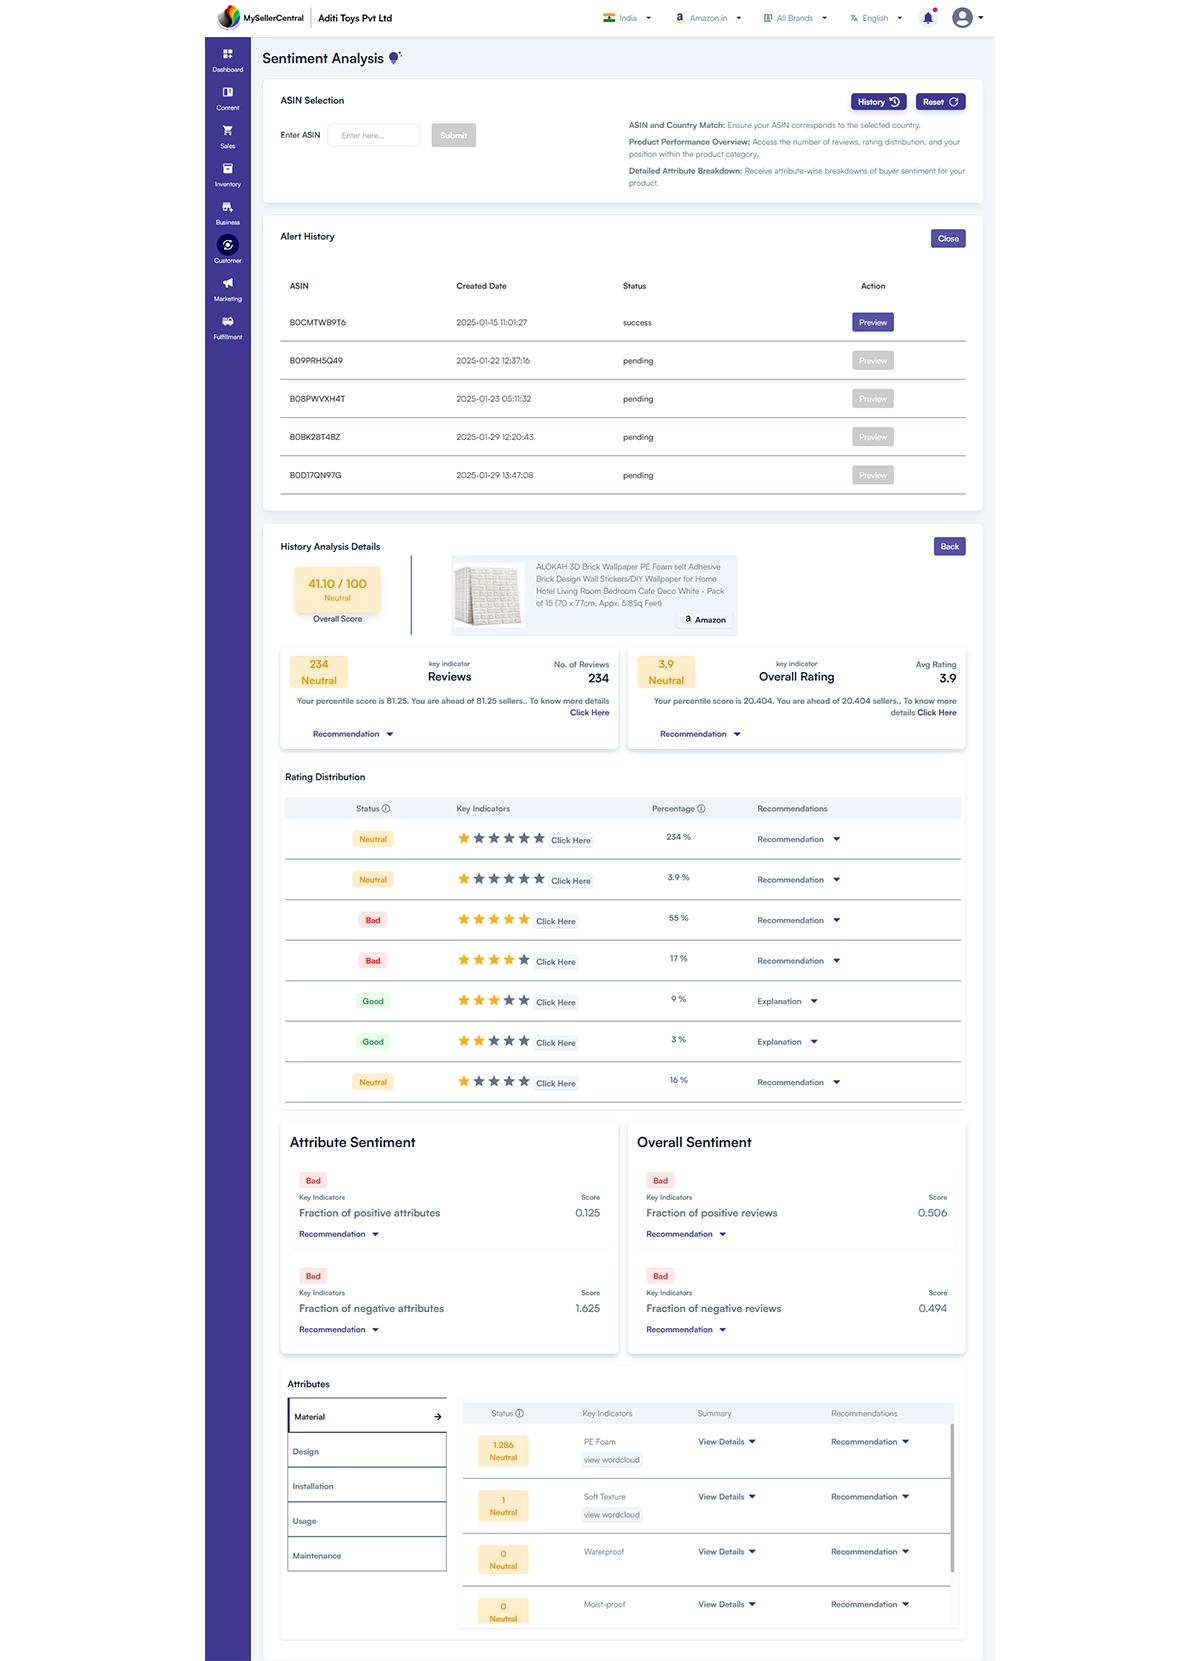The height and width of the screenshot is (1661, 1200).
Task: Click info icon beside Percentage column header
Action: pyautogui.click(x=701, y=809)
